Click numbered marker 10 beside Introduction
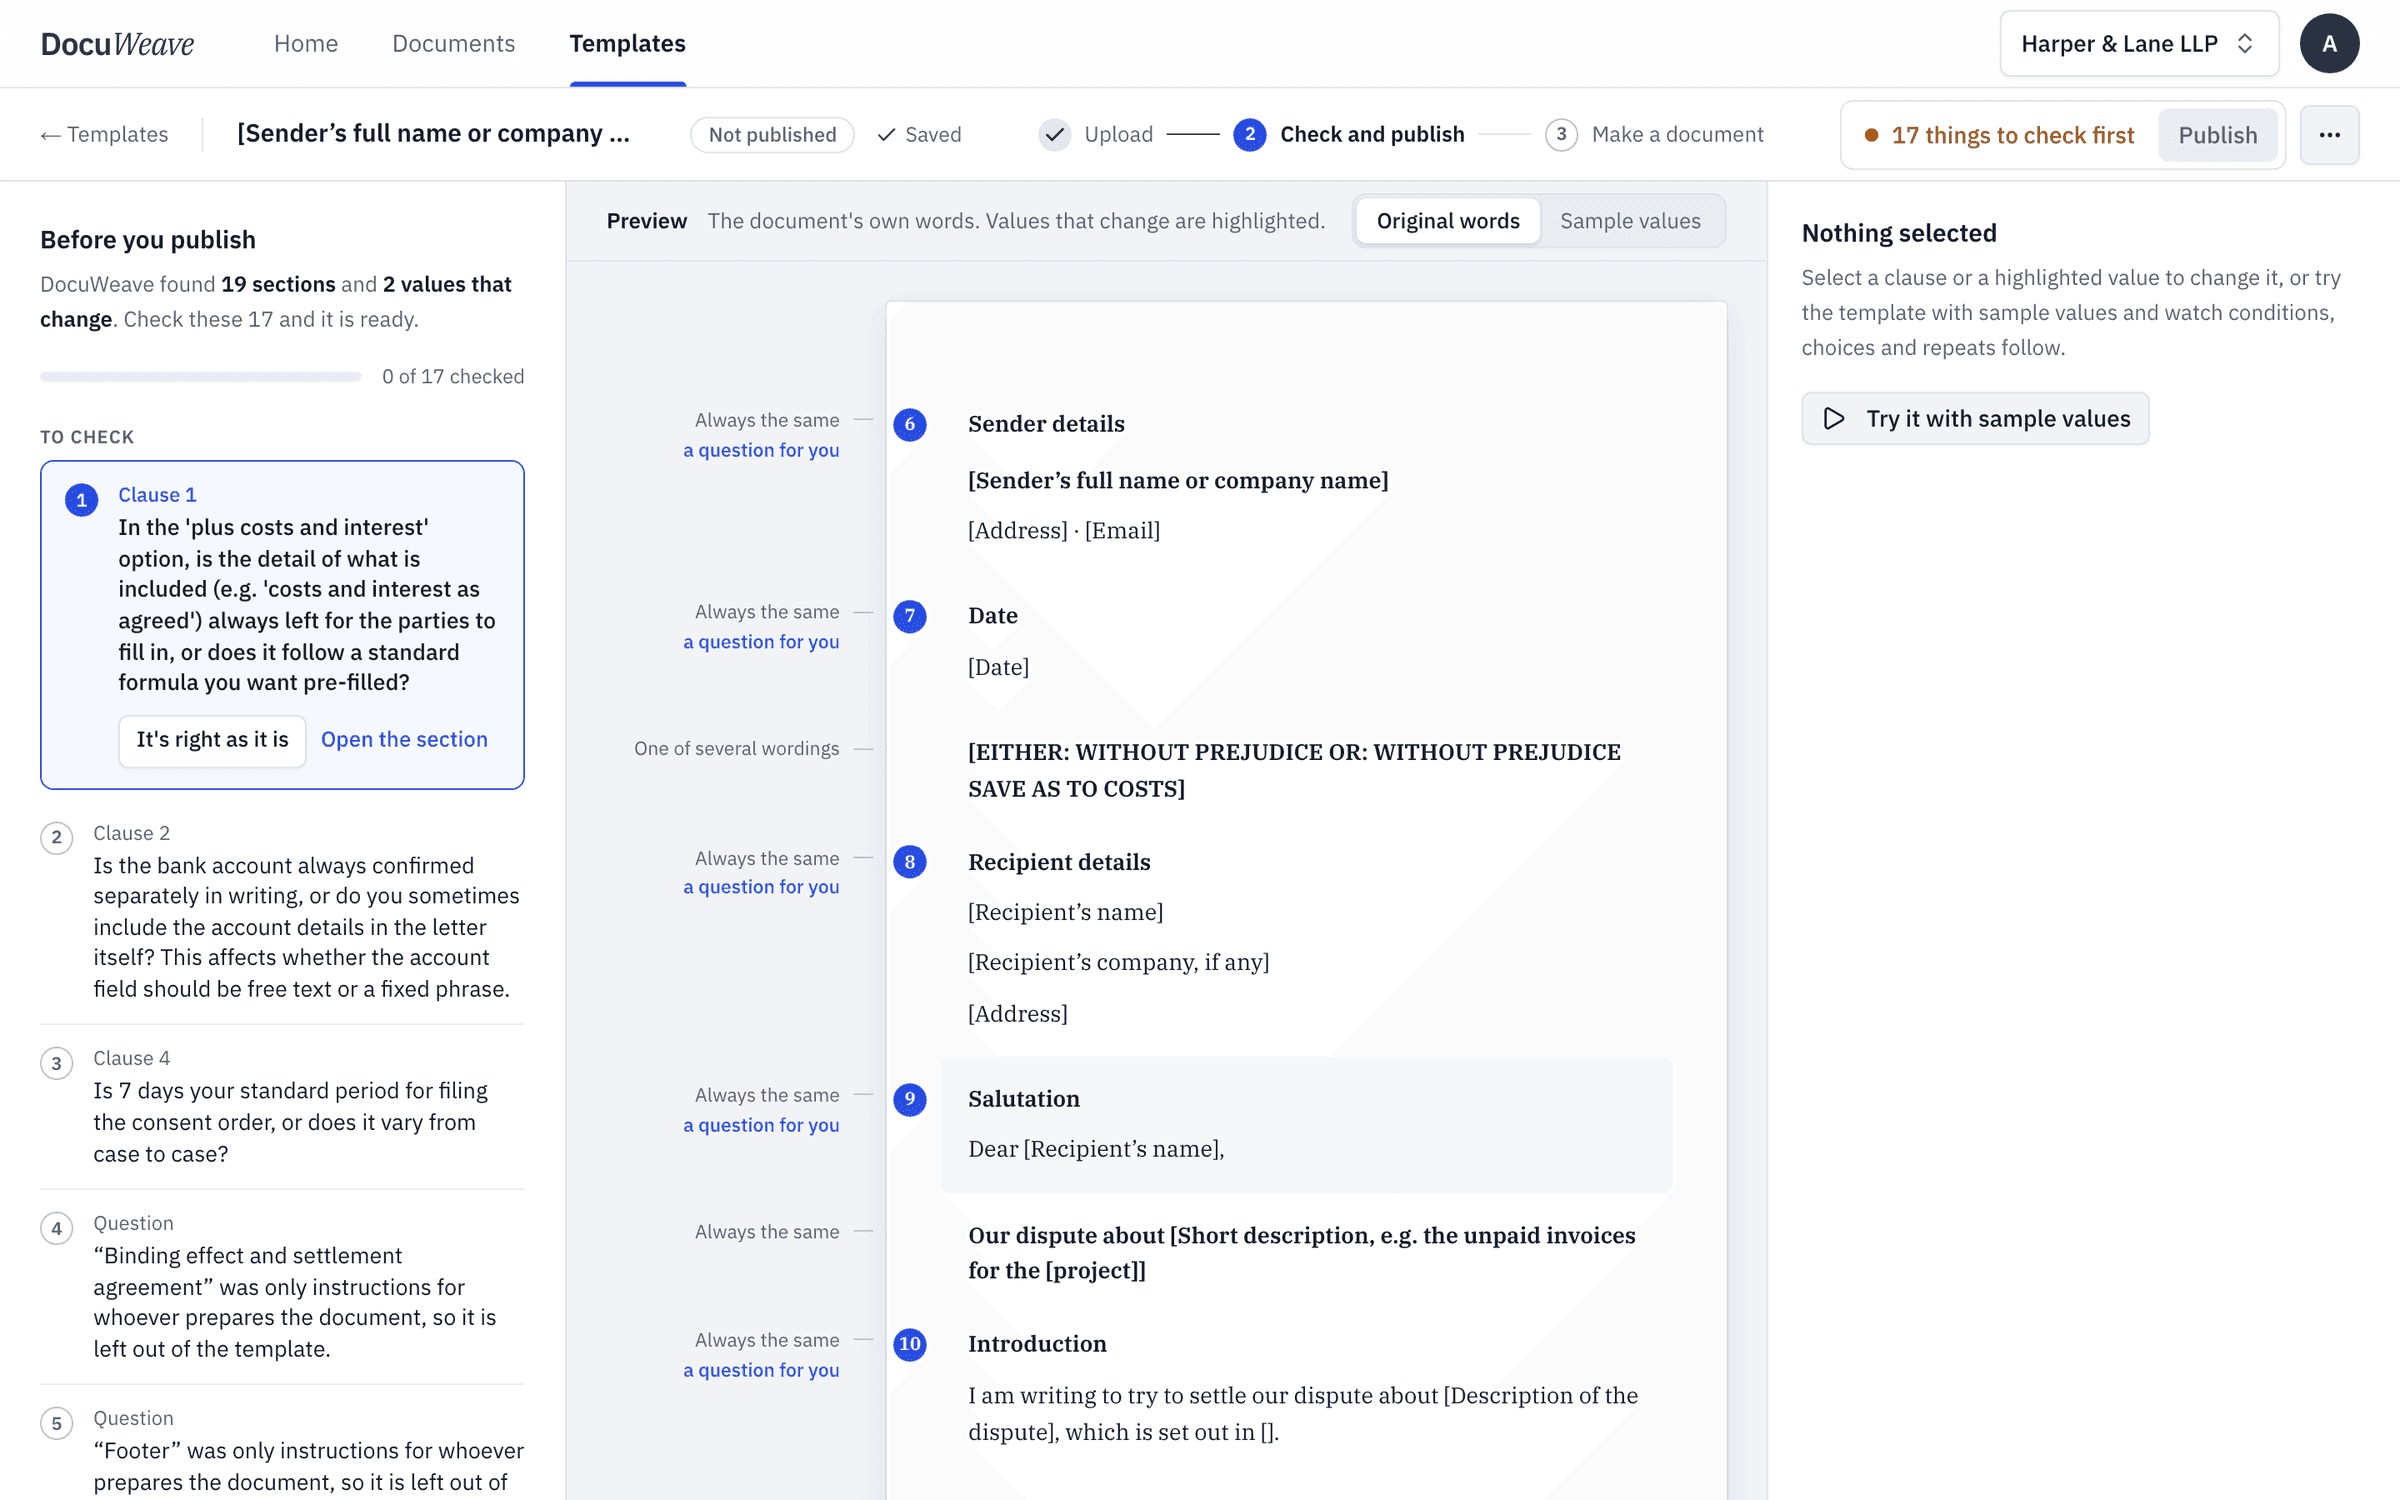Screen dimensions: 2400x1500 tap(909, 1344)
